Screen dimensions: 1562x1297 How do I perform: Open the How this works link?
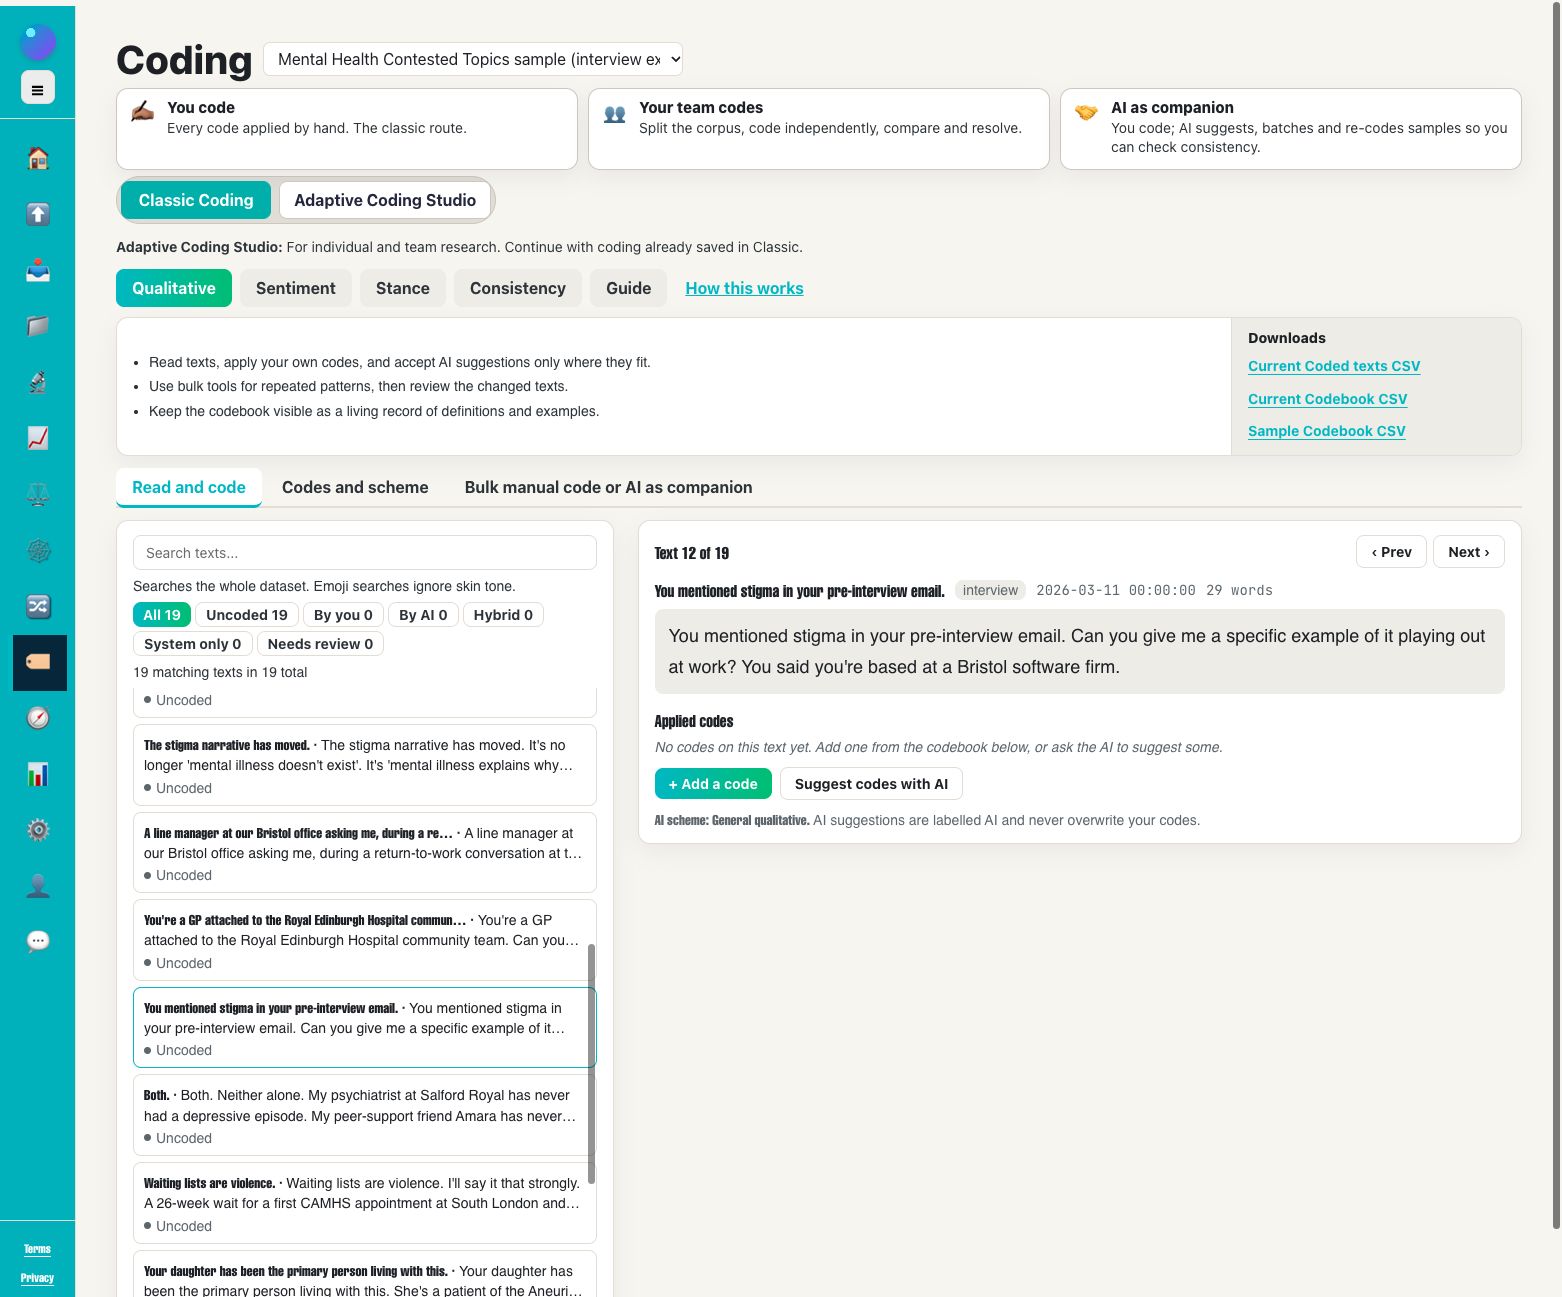click(744, 288)
